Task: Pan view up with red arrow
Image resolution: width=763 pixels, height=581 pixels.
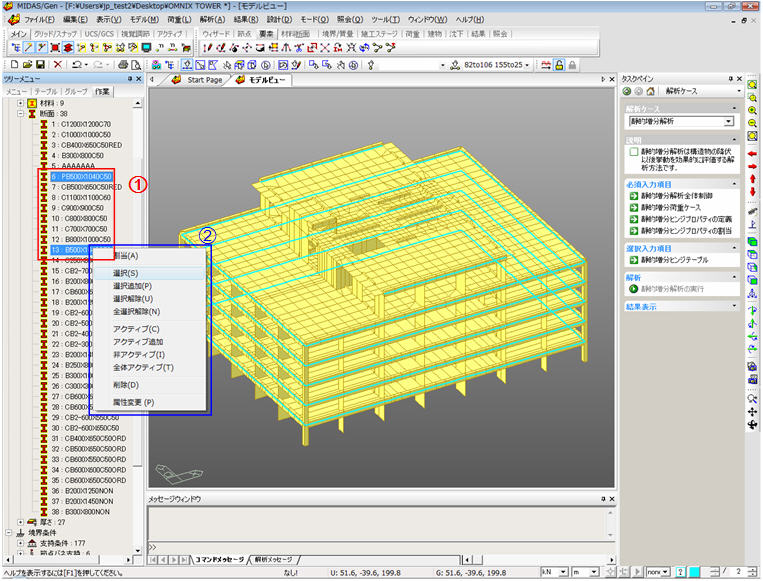Action: pyautogui.click(x=752, y=179)
